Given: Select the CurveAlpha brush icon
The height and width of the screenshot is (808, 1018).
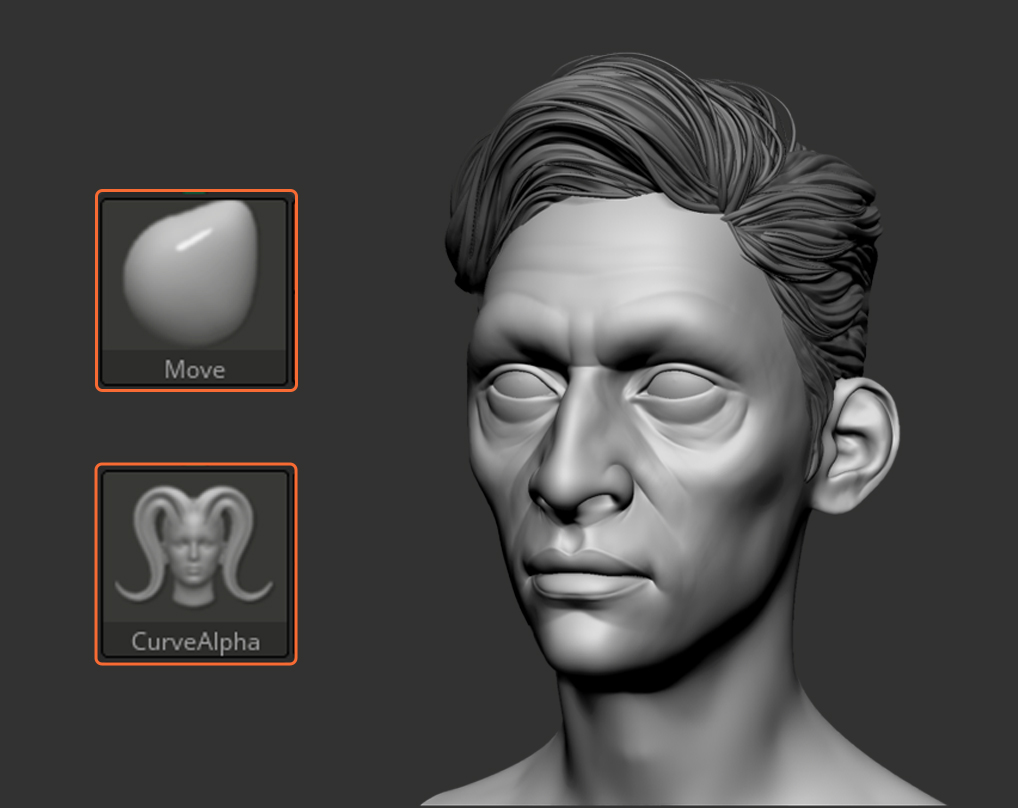Looking at the screenshot, I should [196, 563].
